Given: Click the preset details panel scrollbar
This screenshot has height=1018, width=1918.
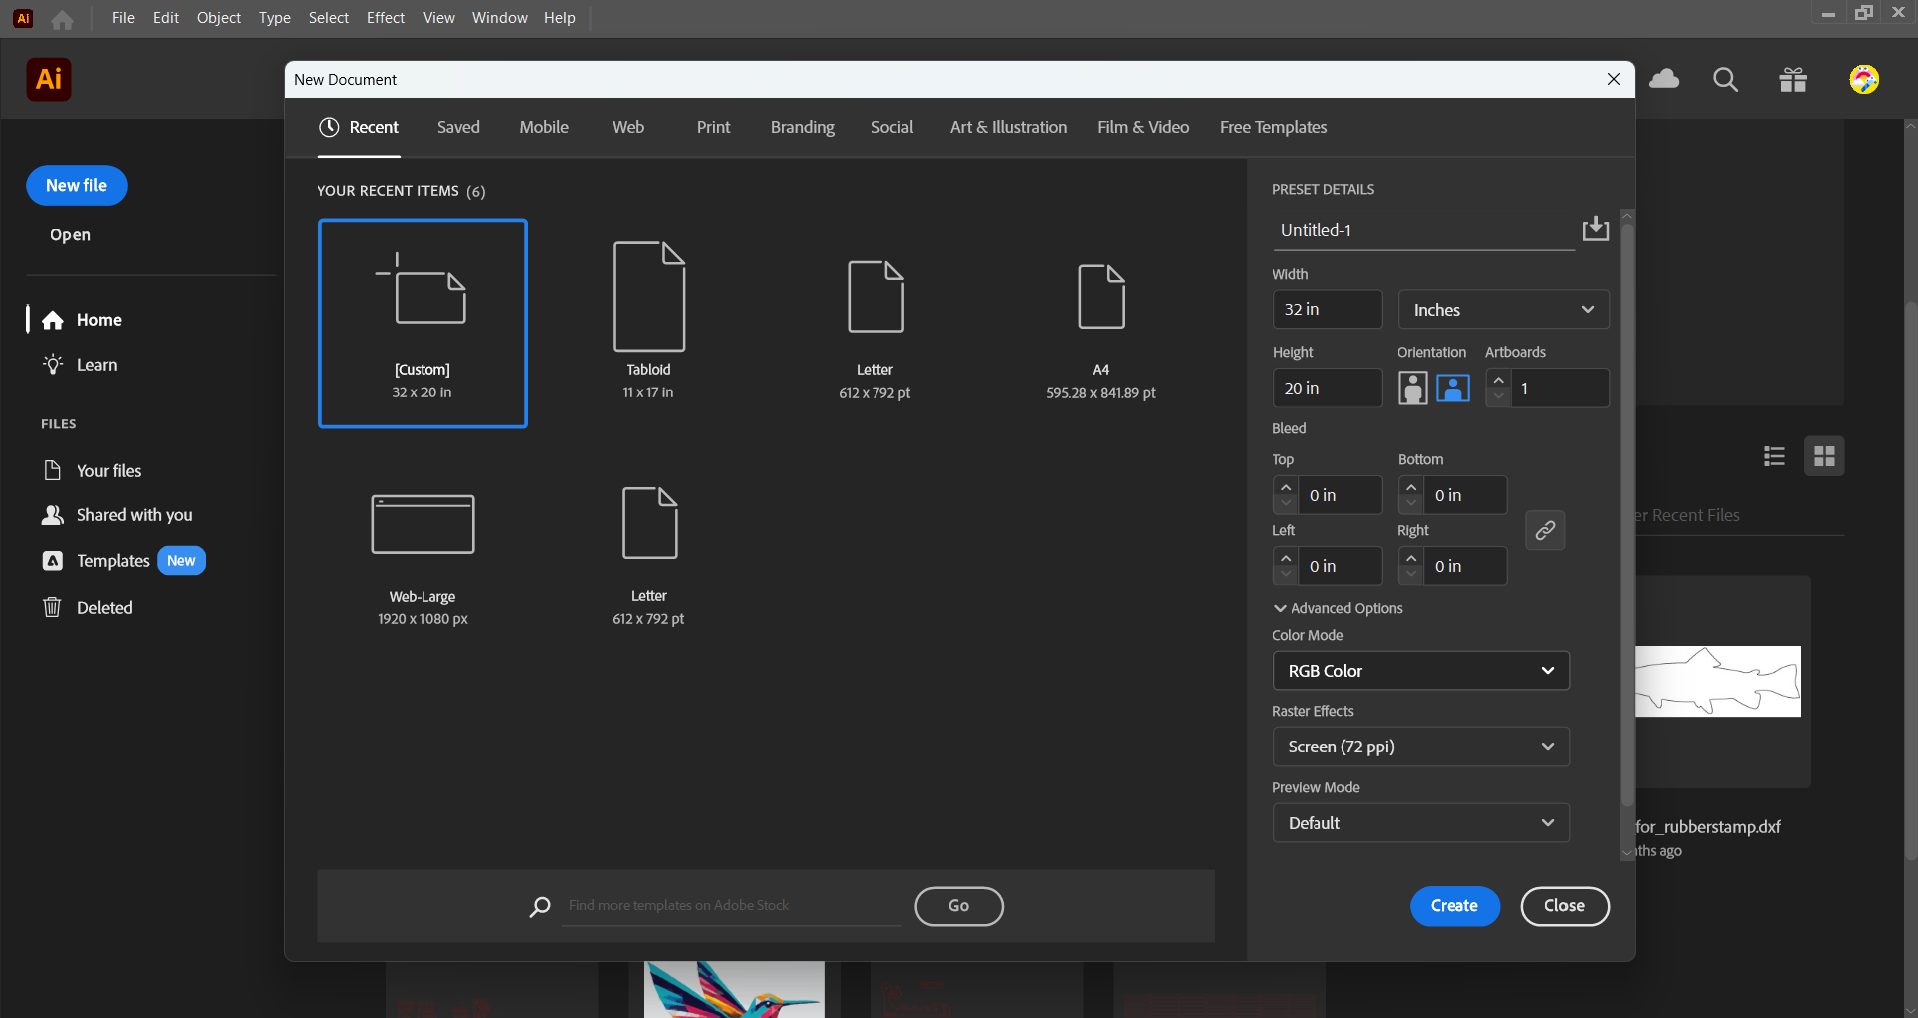Looking at the screenshot, I should (1627, 515).
